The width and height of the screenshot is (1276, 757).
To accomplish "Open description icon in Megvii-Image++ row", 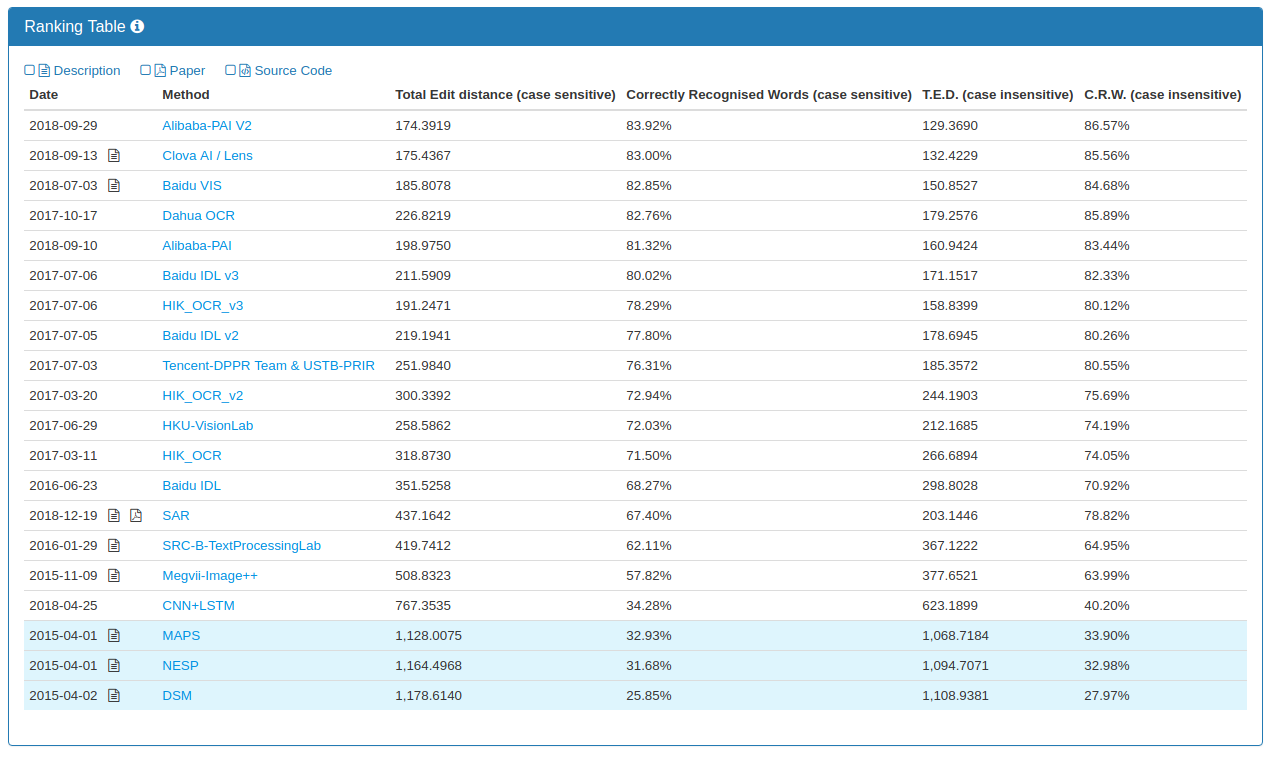I will [x=114, y=575].
